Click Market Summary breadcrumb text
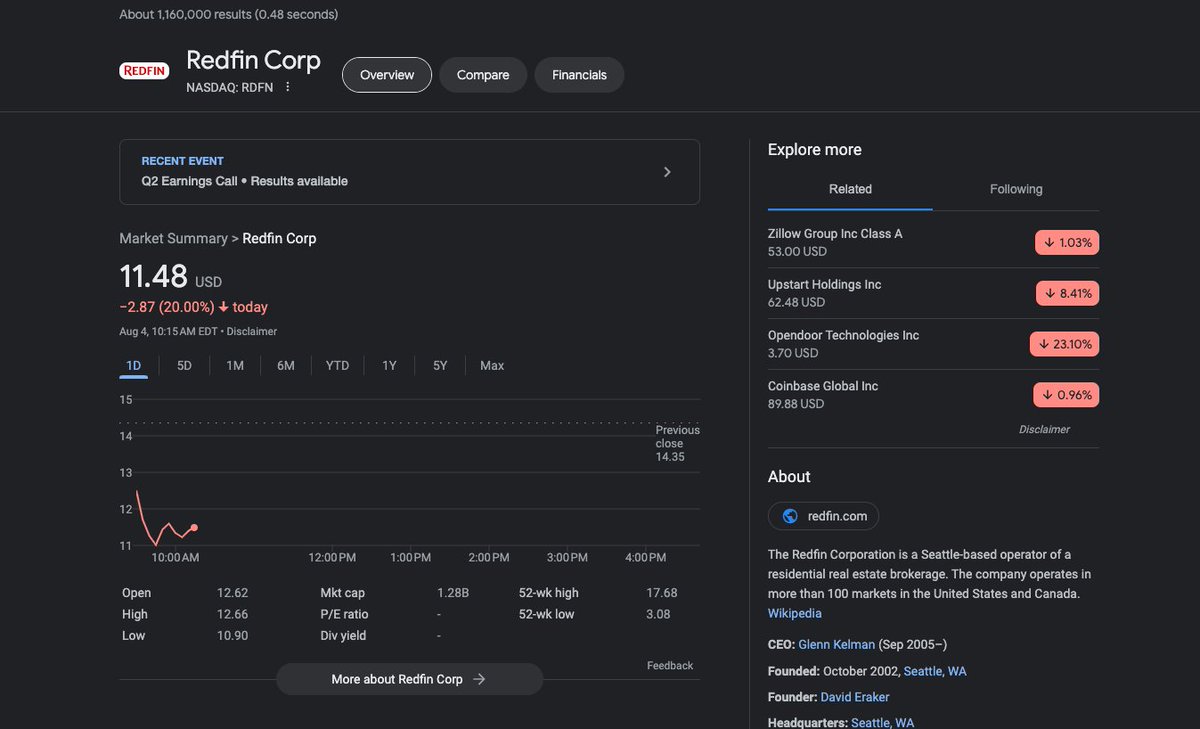 173,238
